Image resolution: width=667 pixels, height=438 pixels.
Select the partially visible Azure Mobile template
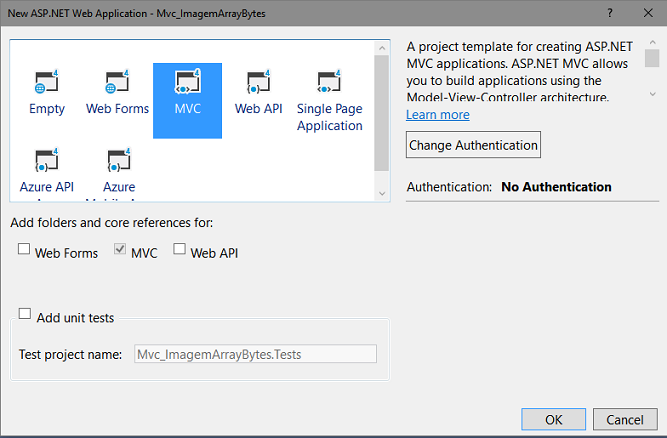[119, 173]
